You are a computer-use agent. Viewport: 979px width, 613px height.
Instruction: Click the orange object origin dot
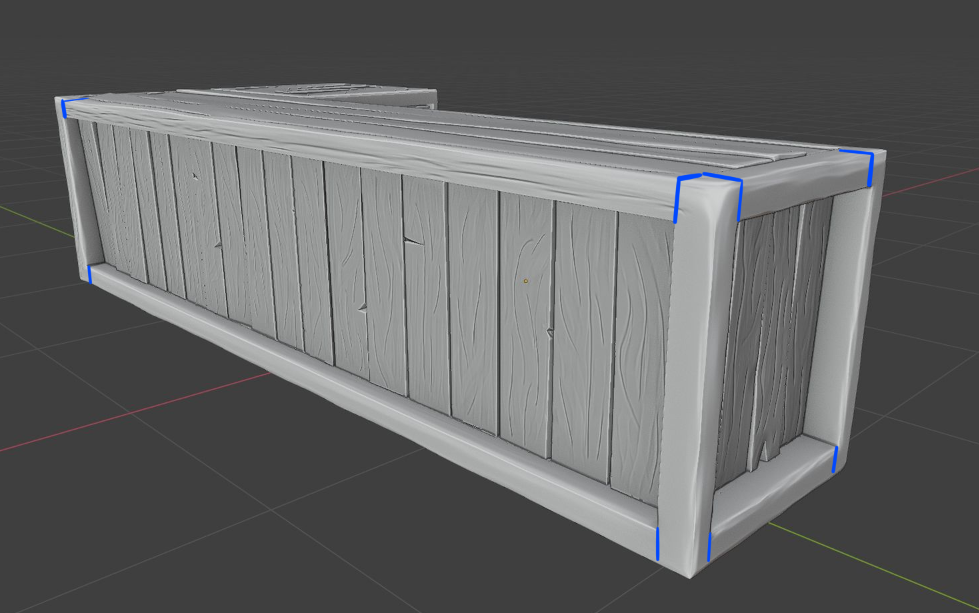coord(526,282)
